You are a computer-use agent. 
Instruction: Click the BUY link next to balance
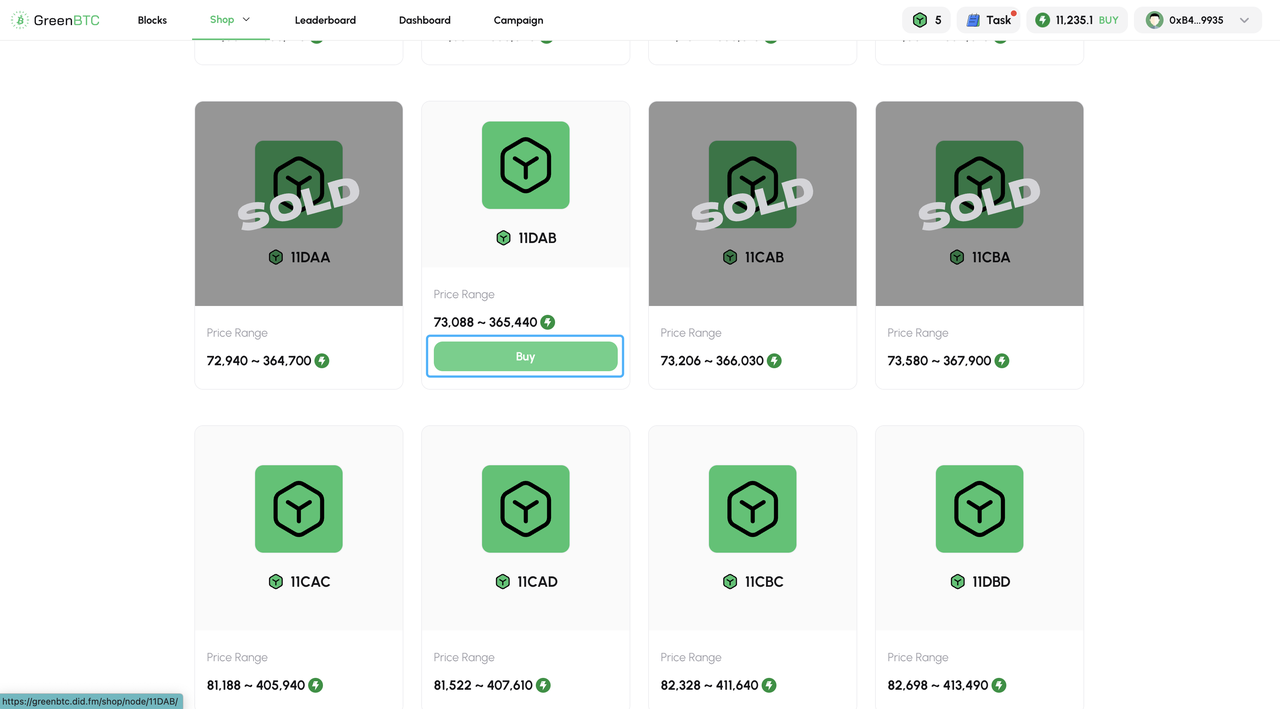(x=1109, y=20)
